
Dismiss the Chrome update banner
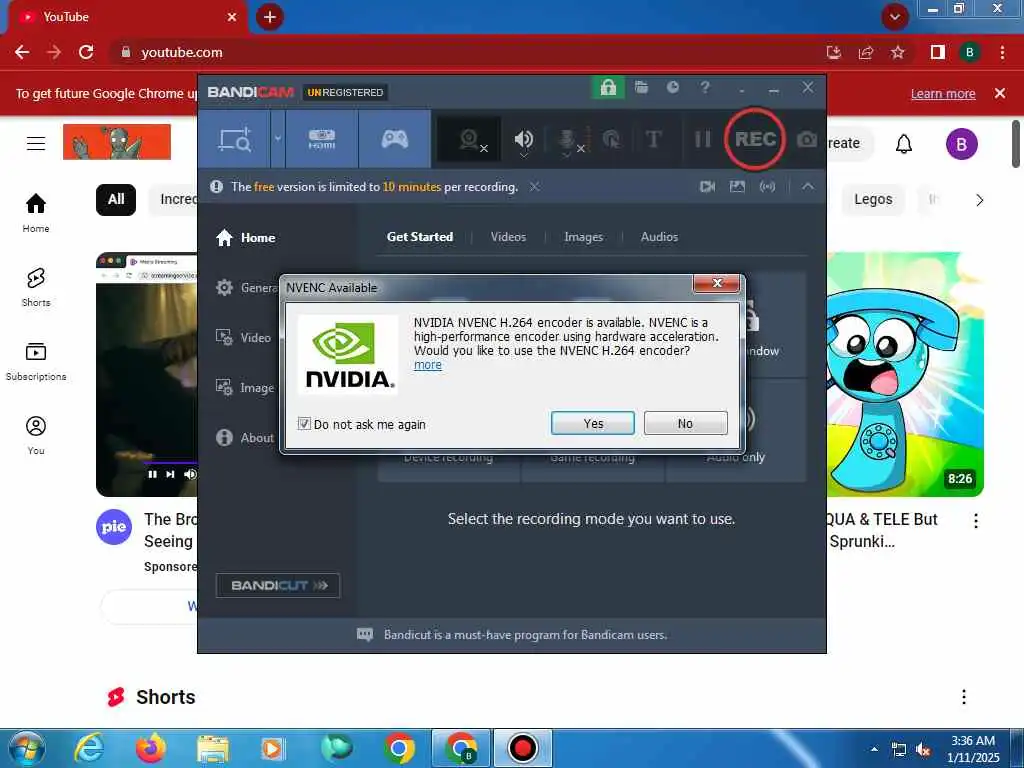tap(999, 93)
